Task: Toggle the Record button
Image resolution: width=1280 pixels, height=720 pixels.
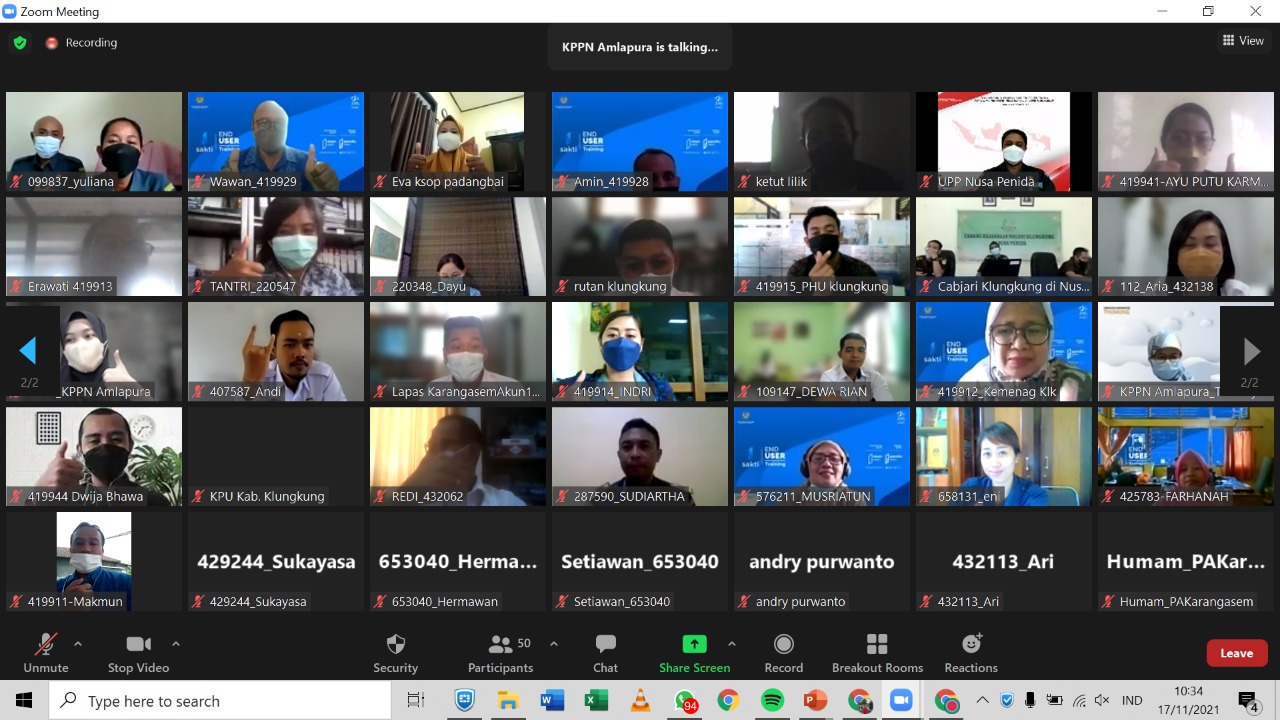Action: pos(784,652)
